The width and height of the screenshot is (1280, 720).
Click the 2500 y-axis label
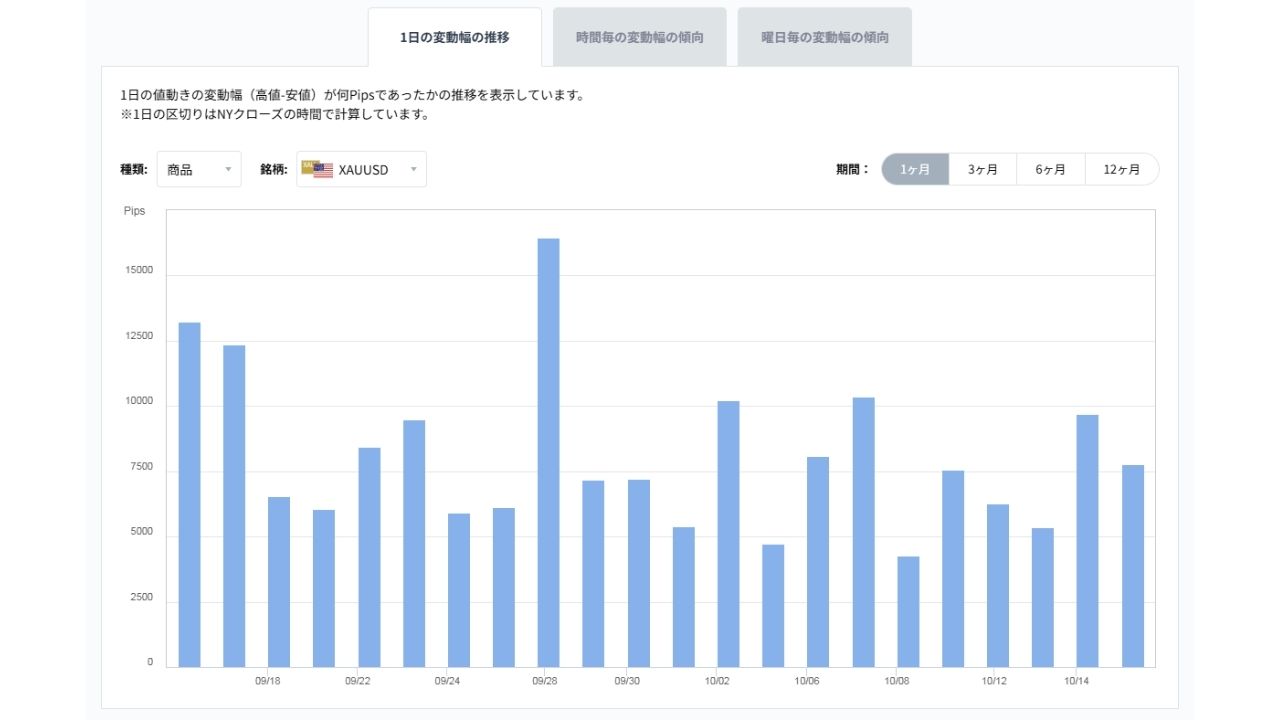click(141, 598)
